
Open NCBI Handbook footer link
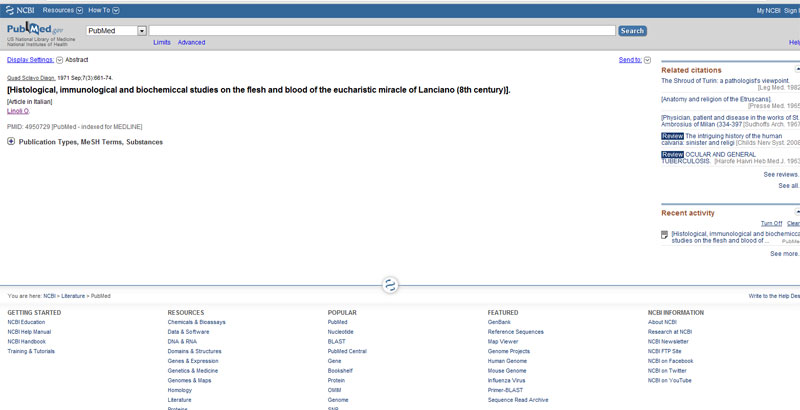[27, 342]
